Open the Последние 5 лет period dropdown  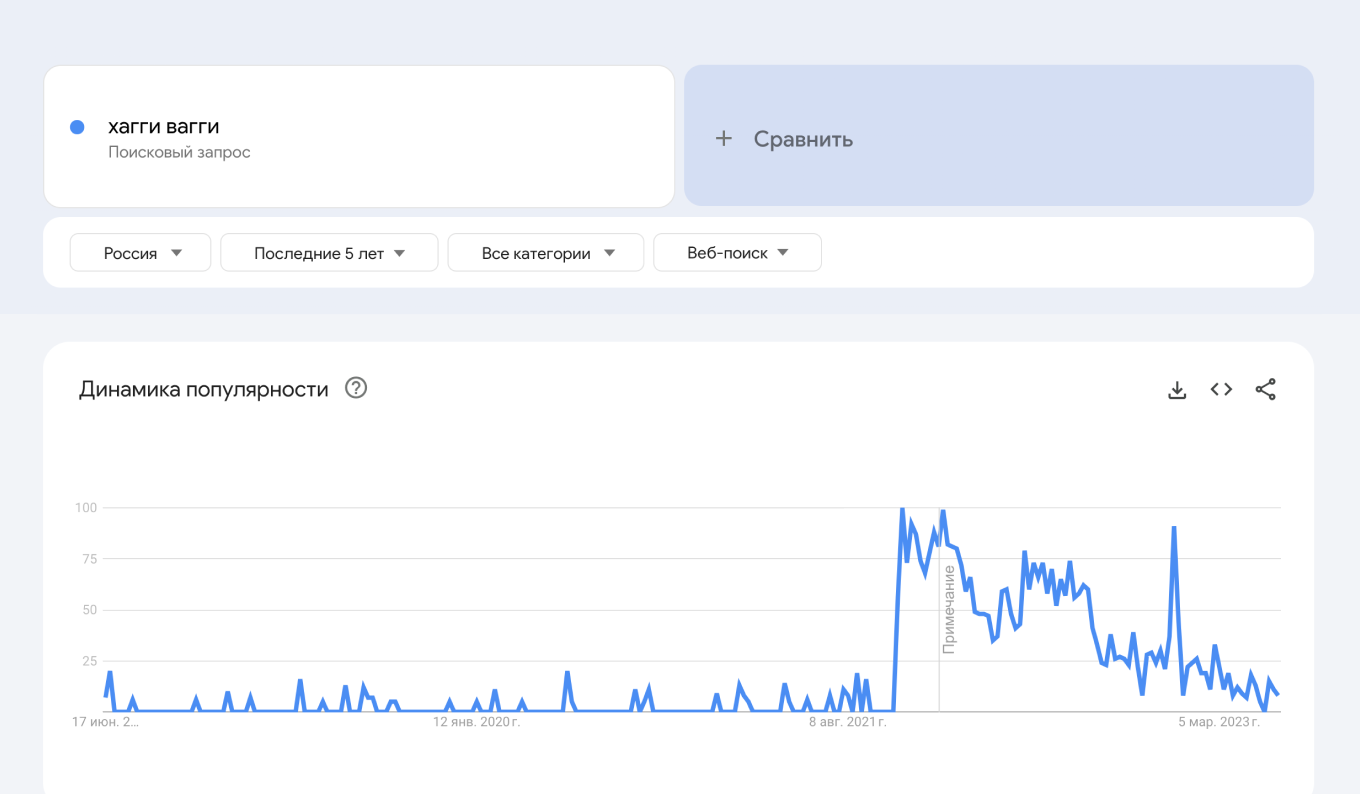pos(329,253)
